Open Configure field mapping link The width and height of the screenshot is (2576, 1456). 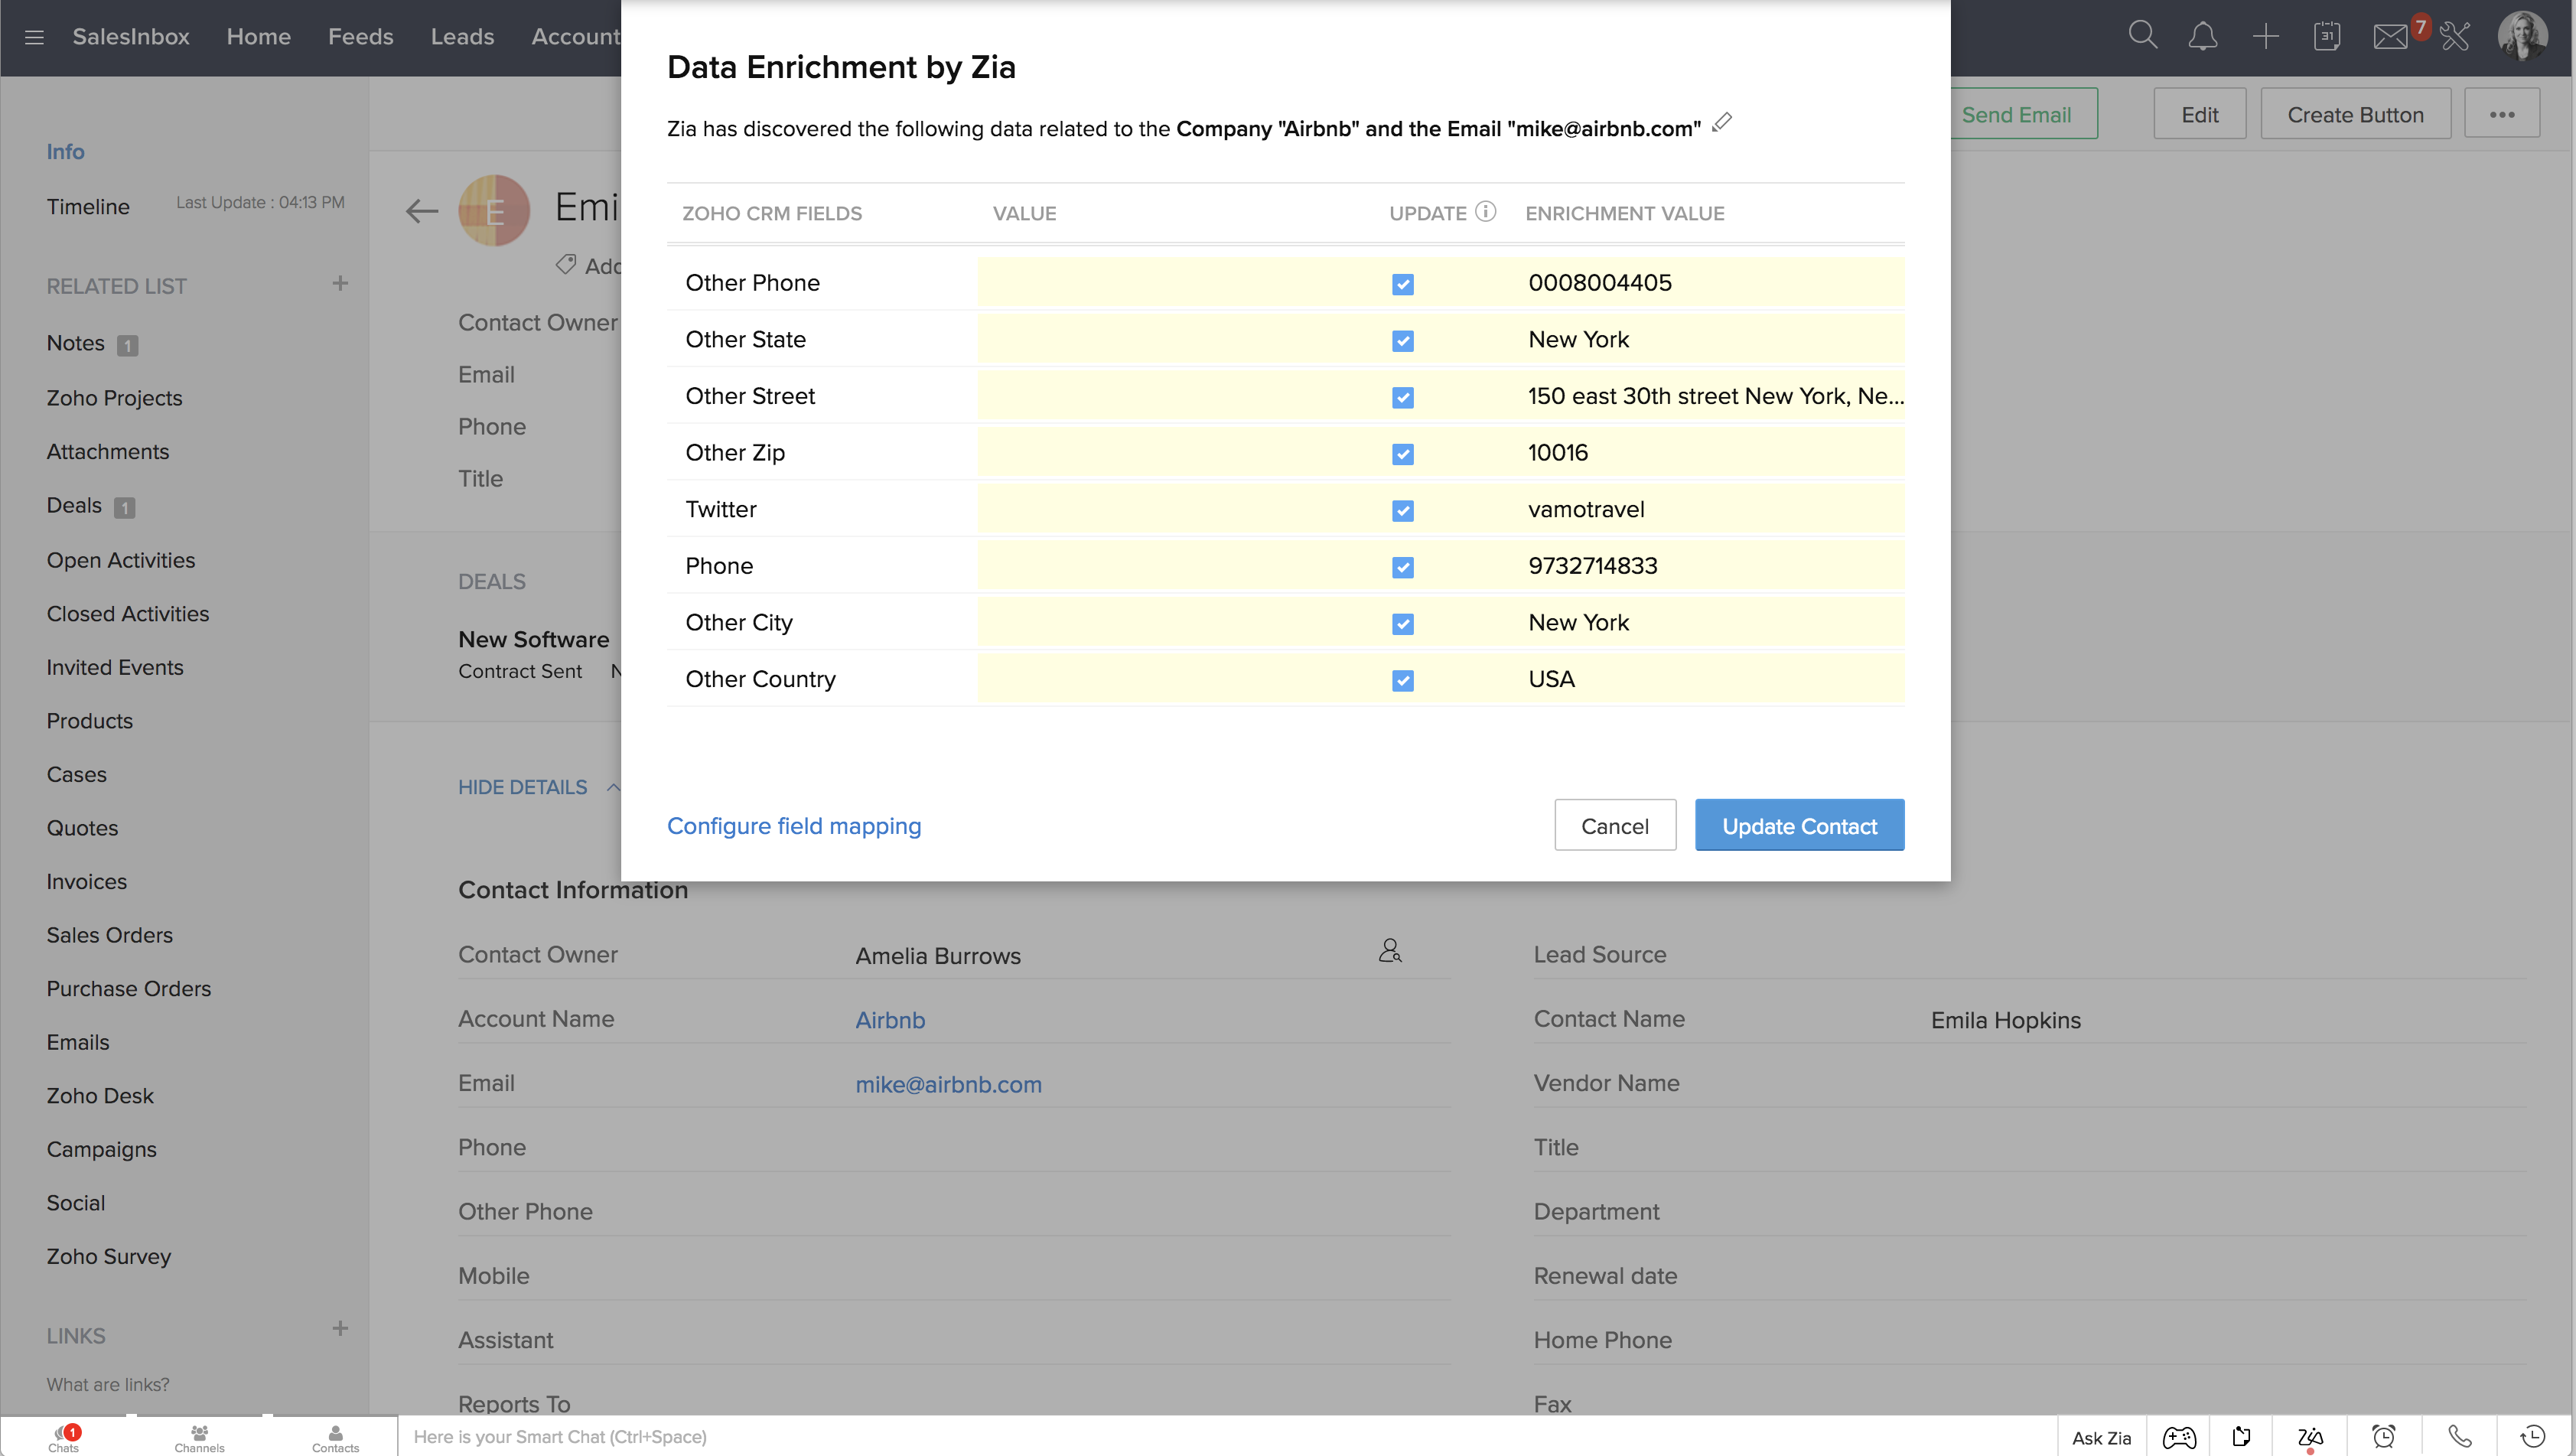pyautogui.click(x=794, y=826)
